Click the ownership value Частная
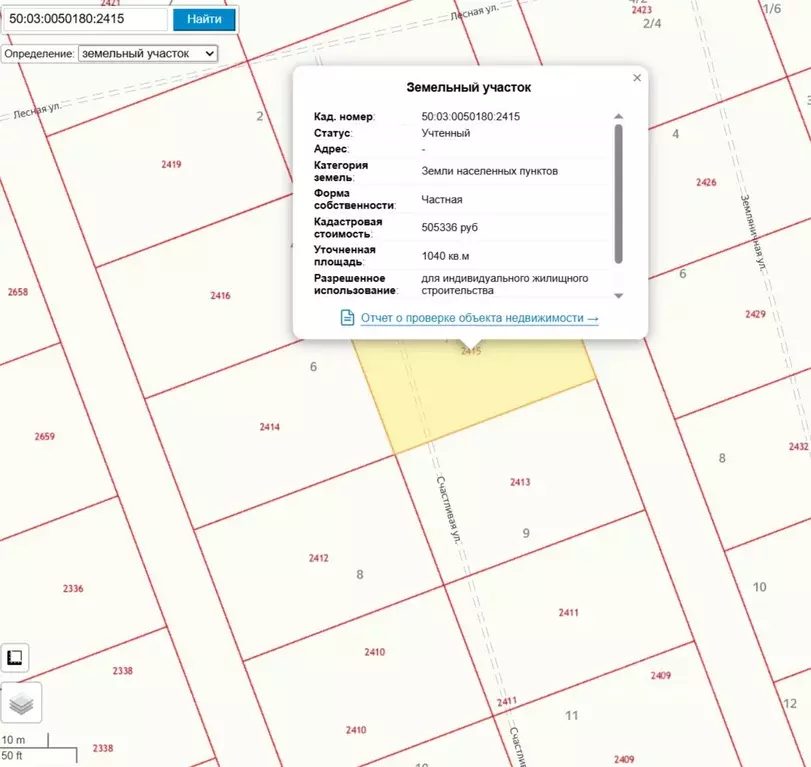This screenshot has height=767, width=811. (442, 200)
